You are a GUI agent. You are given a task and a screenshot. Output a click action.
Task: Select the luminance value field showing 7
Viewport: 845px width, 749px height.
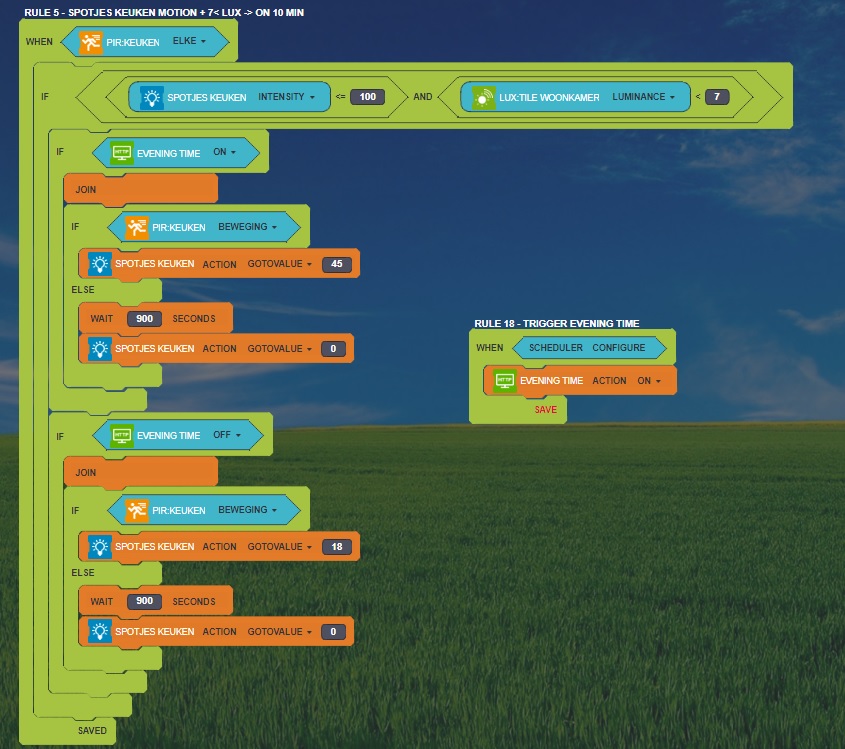717,97
